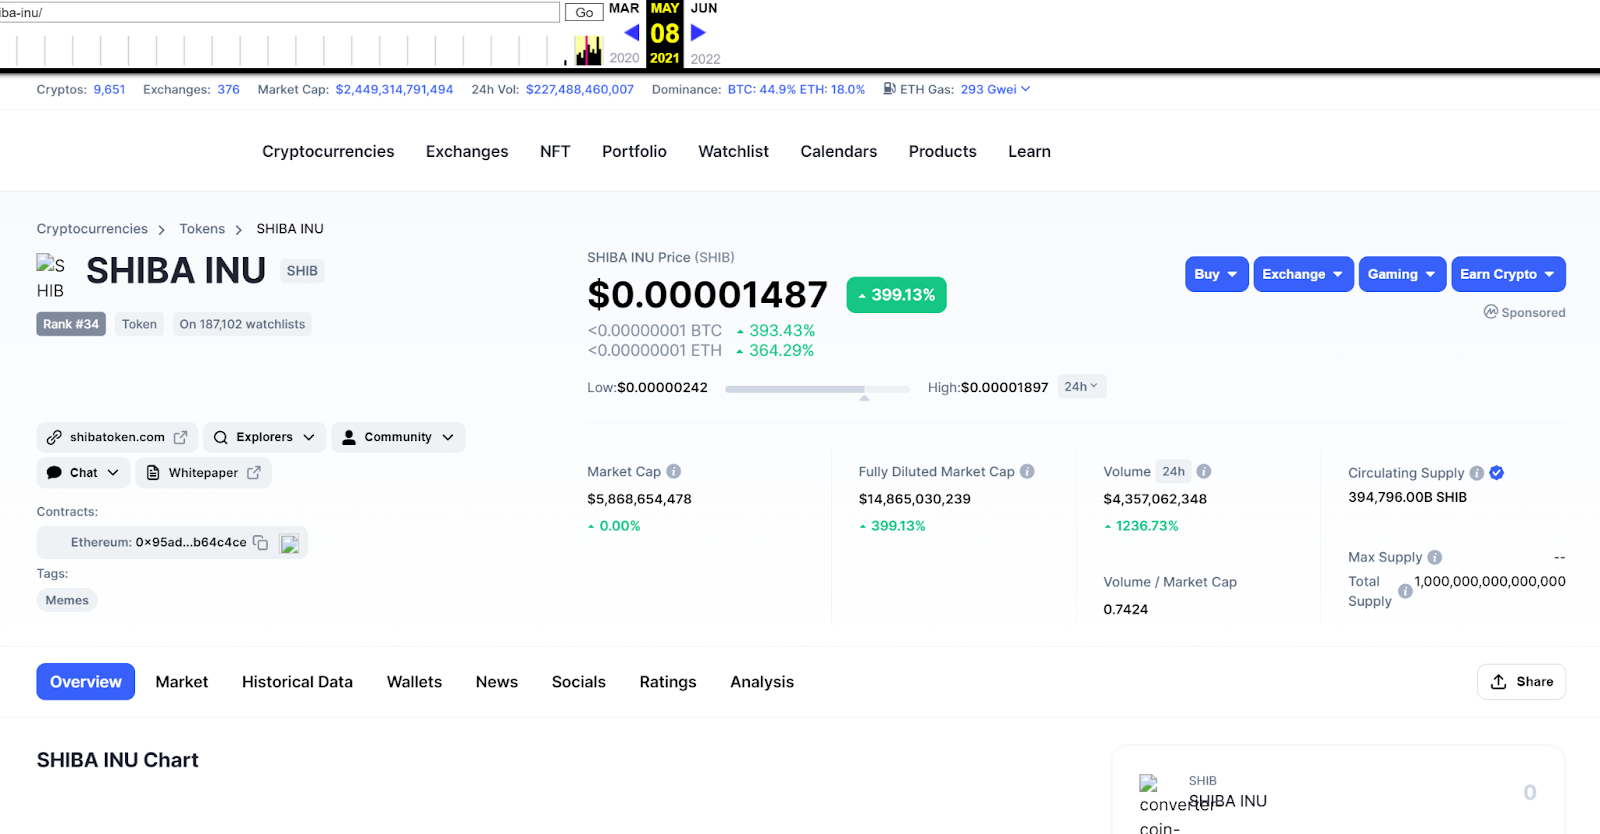This screenshot has width=1600, height=834.
Task: Click the Wayback capture timeline graph
Action: pyautogui.click(x=302, y=49)
